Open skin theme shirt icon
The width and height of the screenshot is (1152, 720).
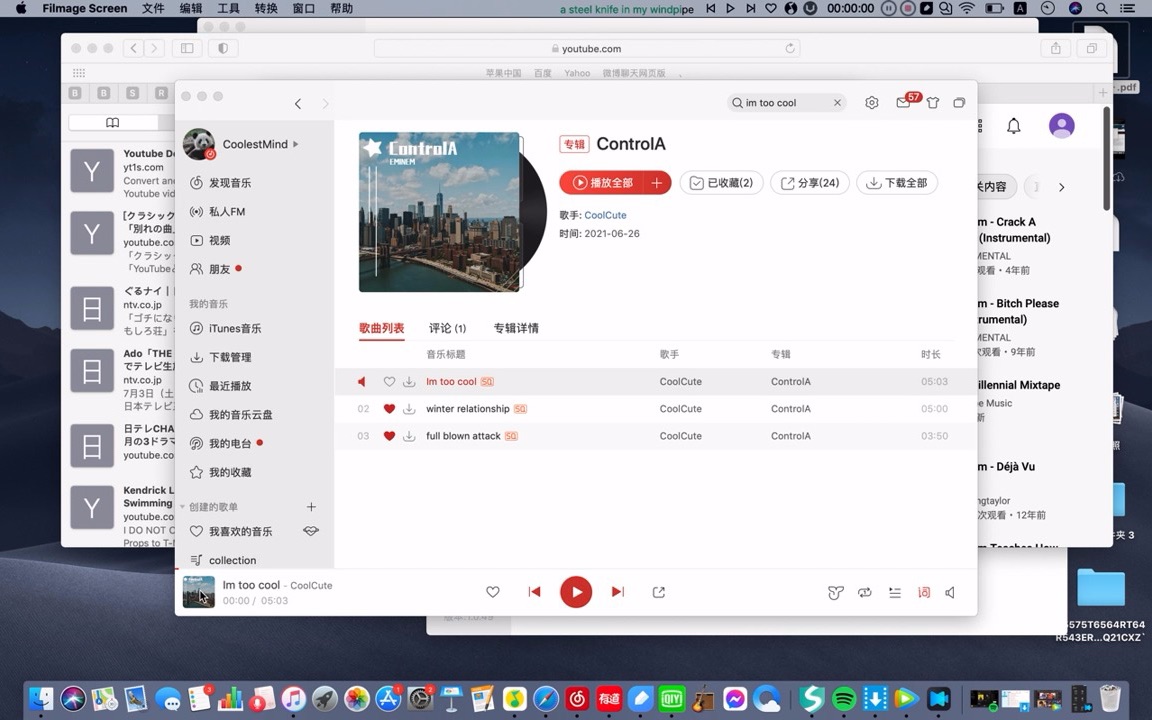pos(932,103)
